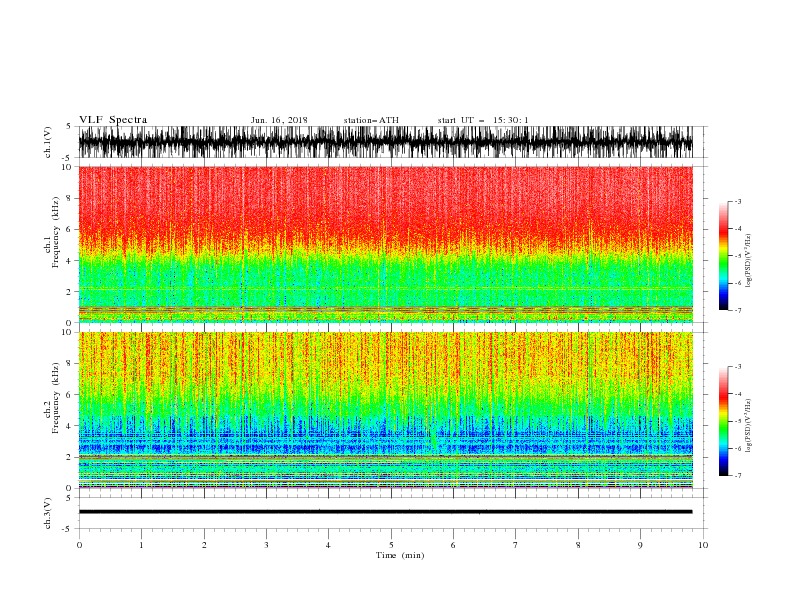Click the 'VLF Spectra' title text
The width and height of the screenshot is (792, 612).
(x=113, y=120)
